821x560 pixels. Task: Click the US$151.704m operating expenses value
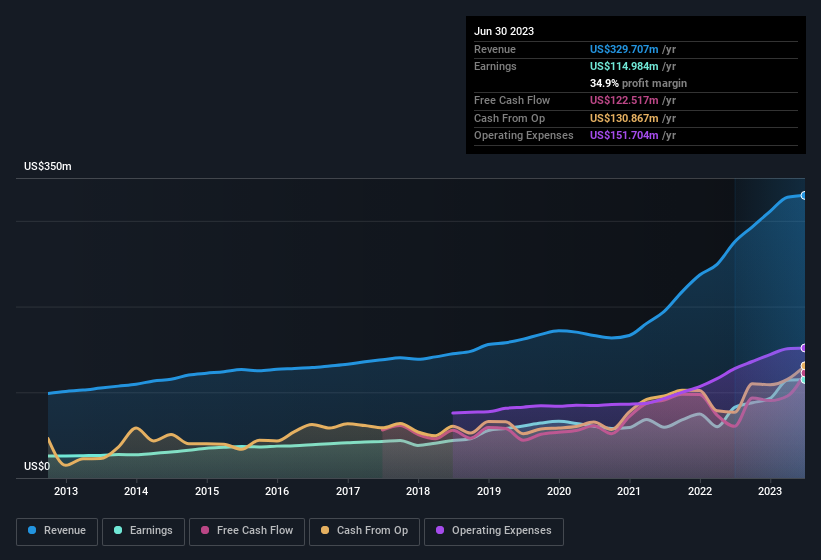(625, 135)
